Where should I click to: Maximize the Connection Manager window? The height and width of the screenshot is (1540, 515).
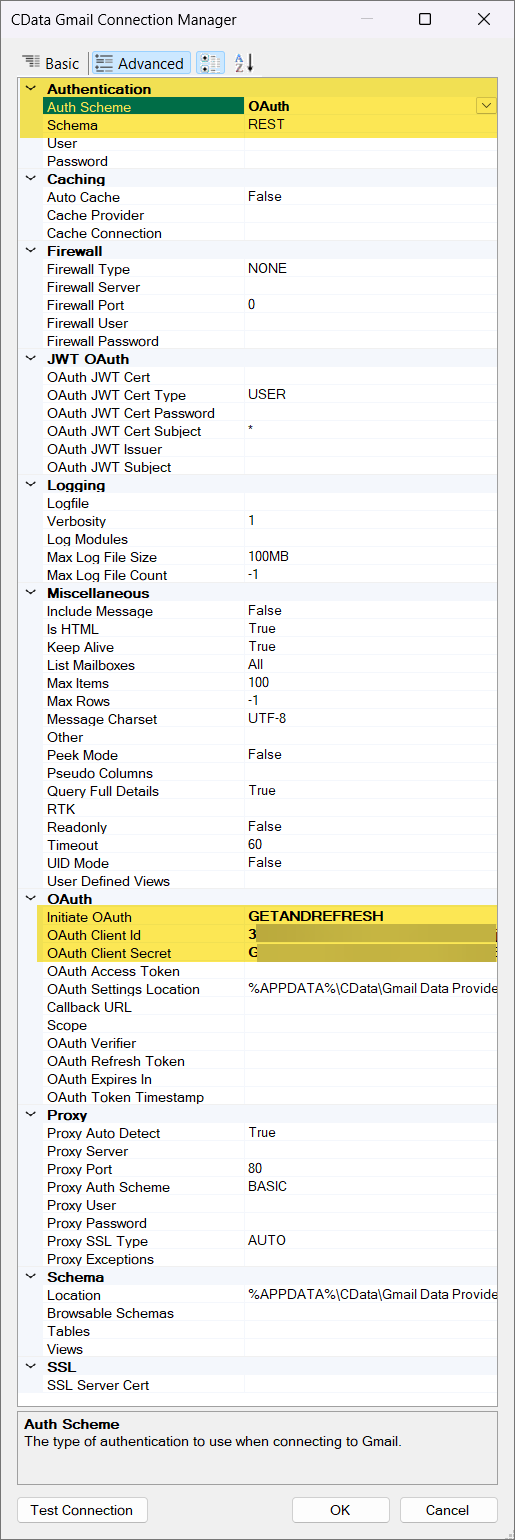tap(425, 19)
